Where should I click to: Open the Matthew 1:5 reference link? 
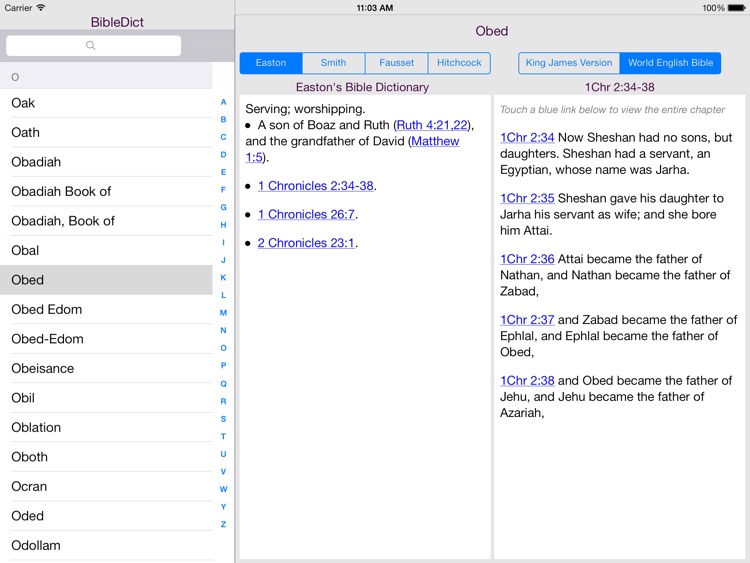[x=435, y=141]
